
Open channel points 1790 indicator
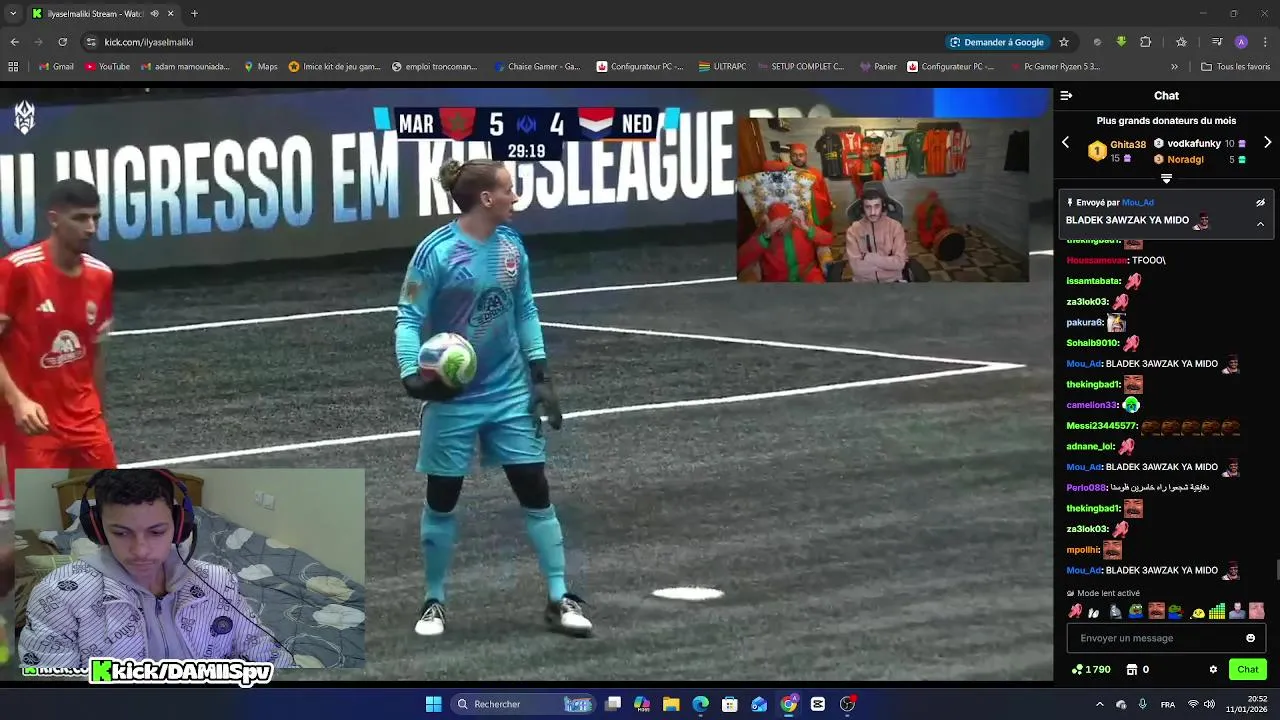tap(1091, 669)
